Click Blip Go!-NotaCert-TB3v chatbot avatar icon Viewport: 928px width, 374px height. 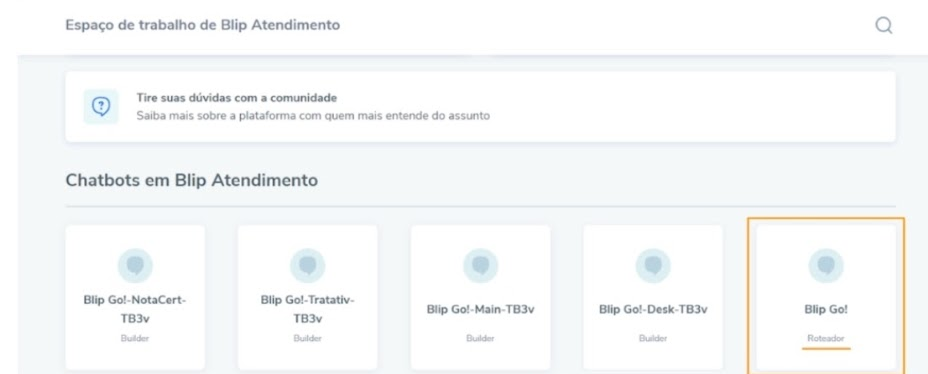pyautogui.click(x=135, y=266)
